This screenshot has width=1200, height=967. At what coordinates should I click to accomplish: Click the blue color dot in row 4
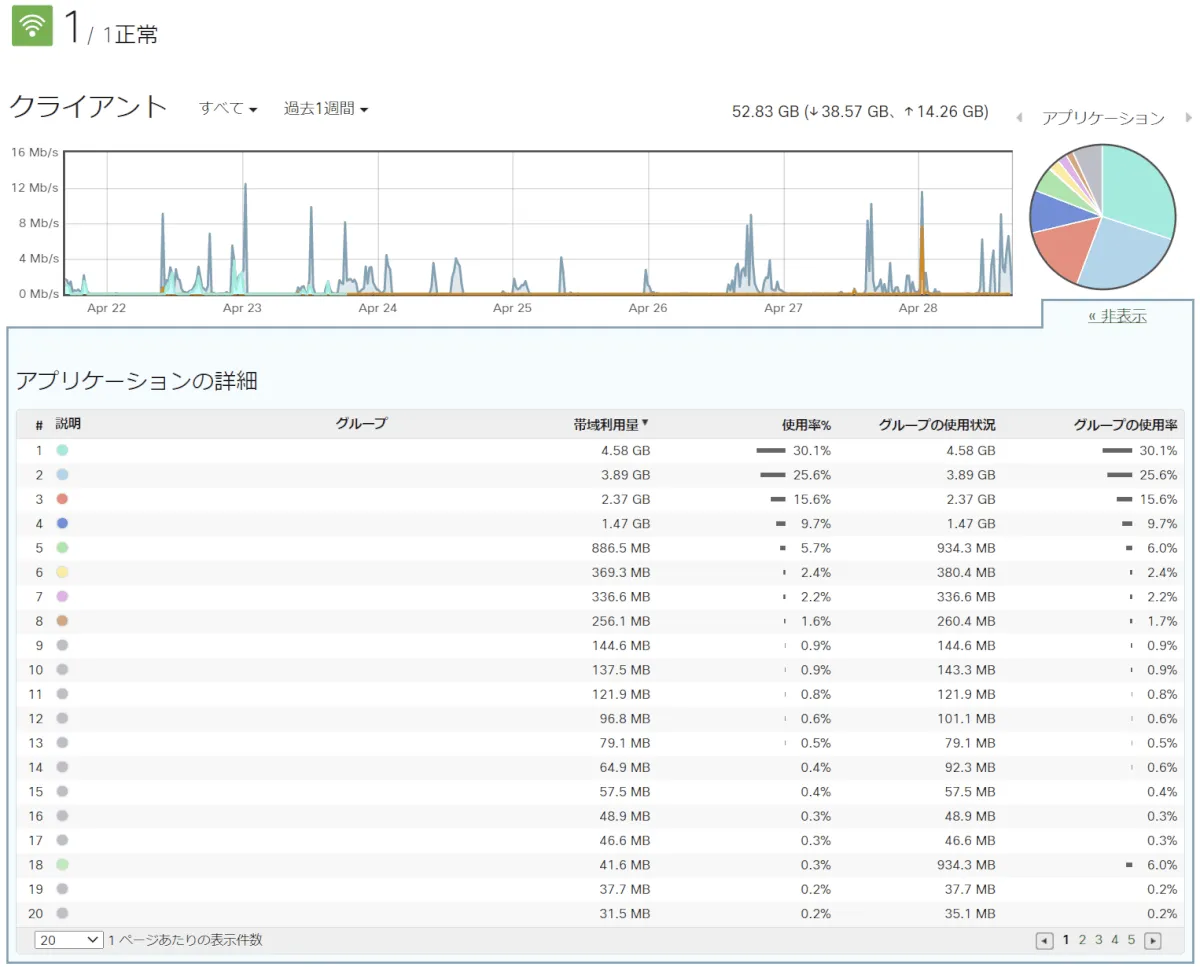62,524
